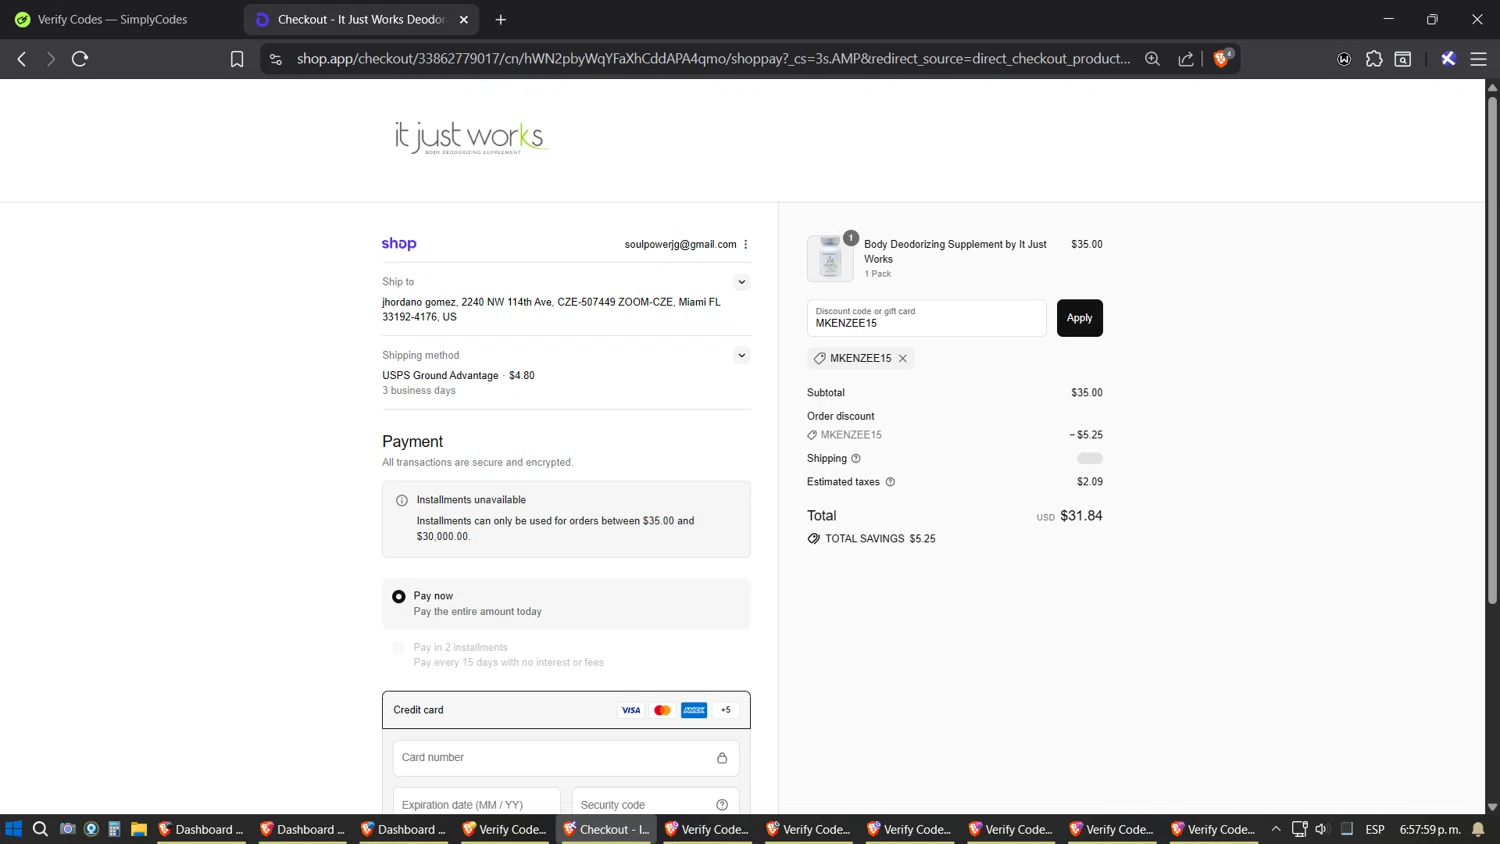Click the Mastercard icon

coord(662,710)
